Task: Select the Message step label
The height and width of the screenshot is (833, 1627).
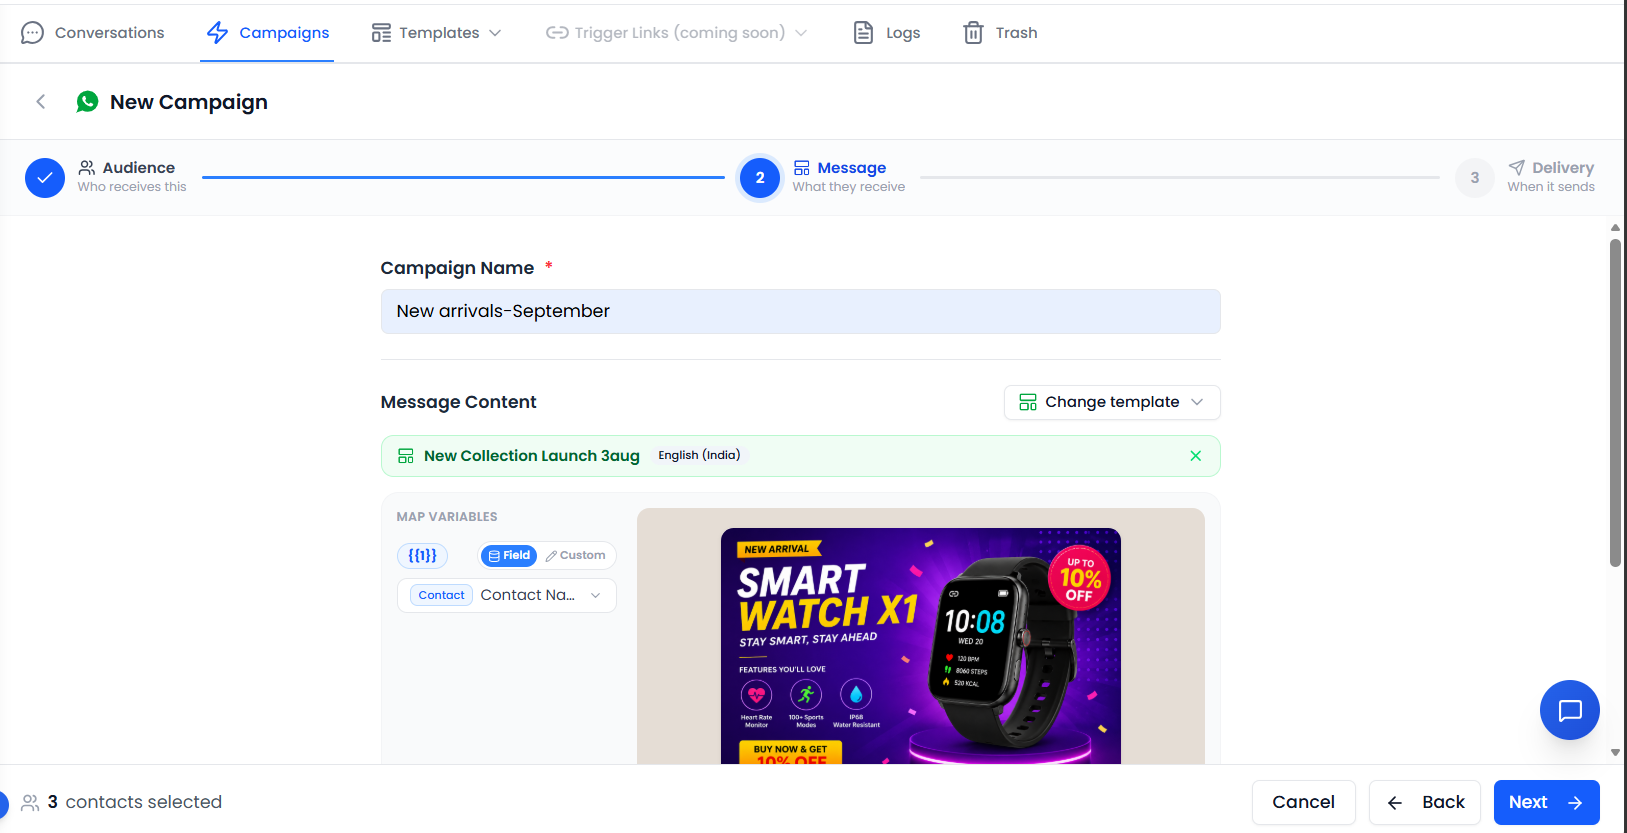Action: [852, 168]
